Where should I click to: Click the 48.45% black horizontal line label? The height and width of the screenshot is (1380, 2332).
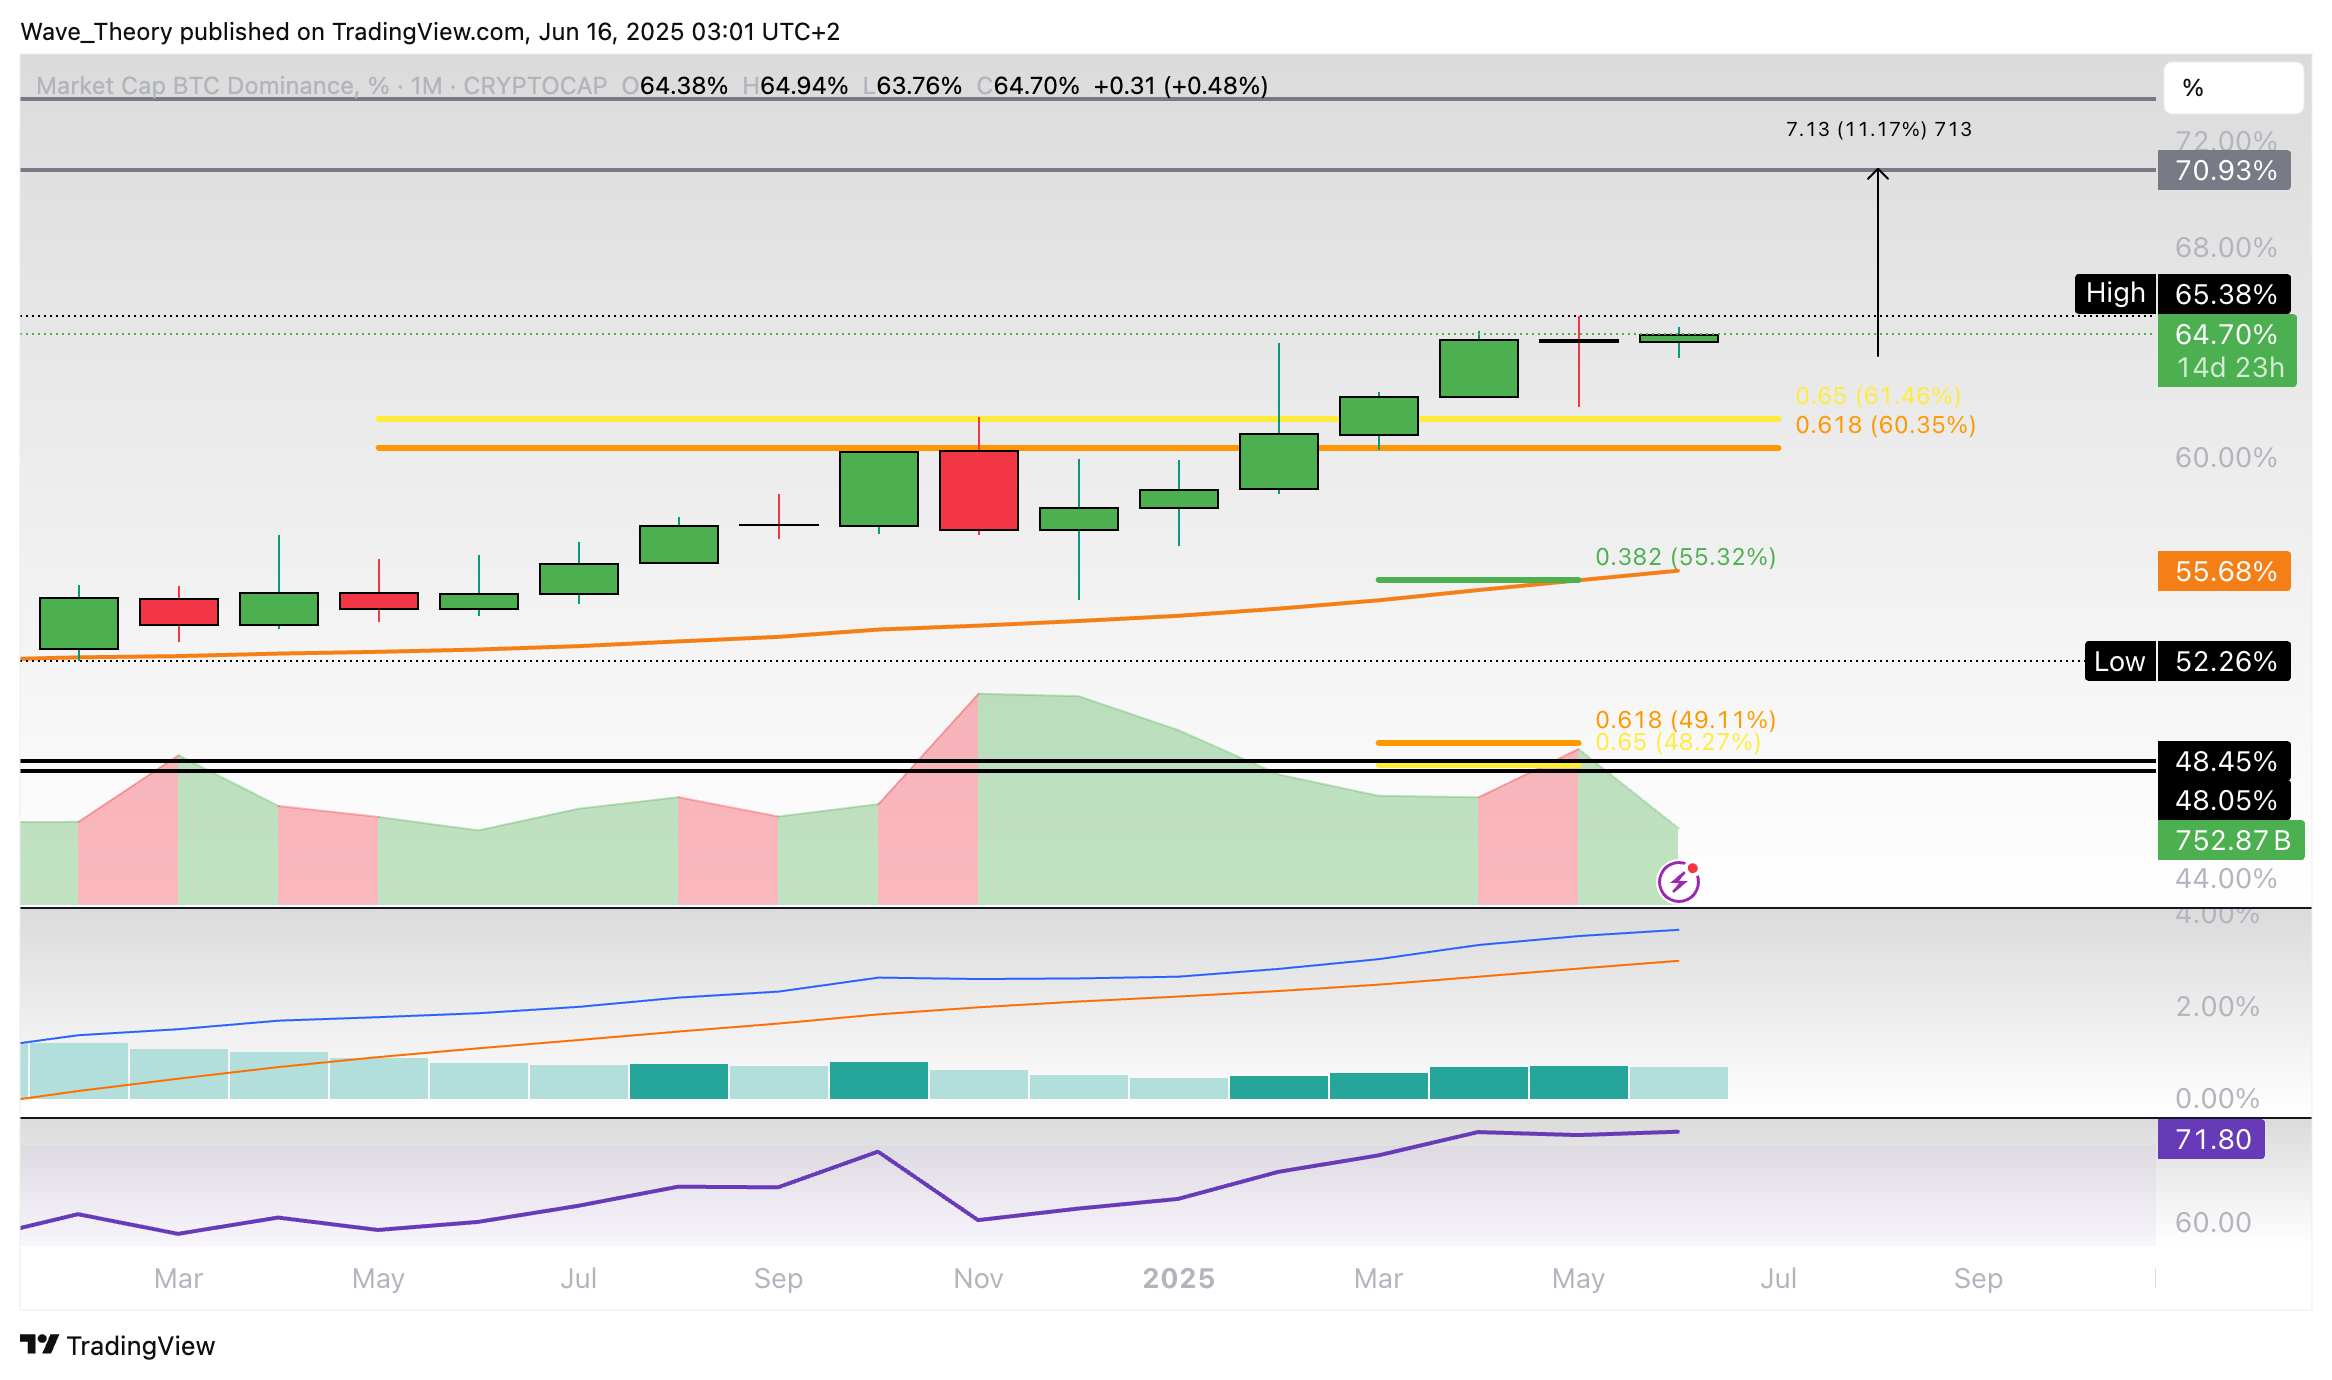pyautogui.click(x=2224, y=762)
